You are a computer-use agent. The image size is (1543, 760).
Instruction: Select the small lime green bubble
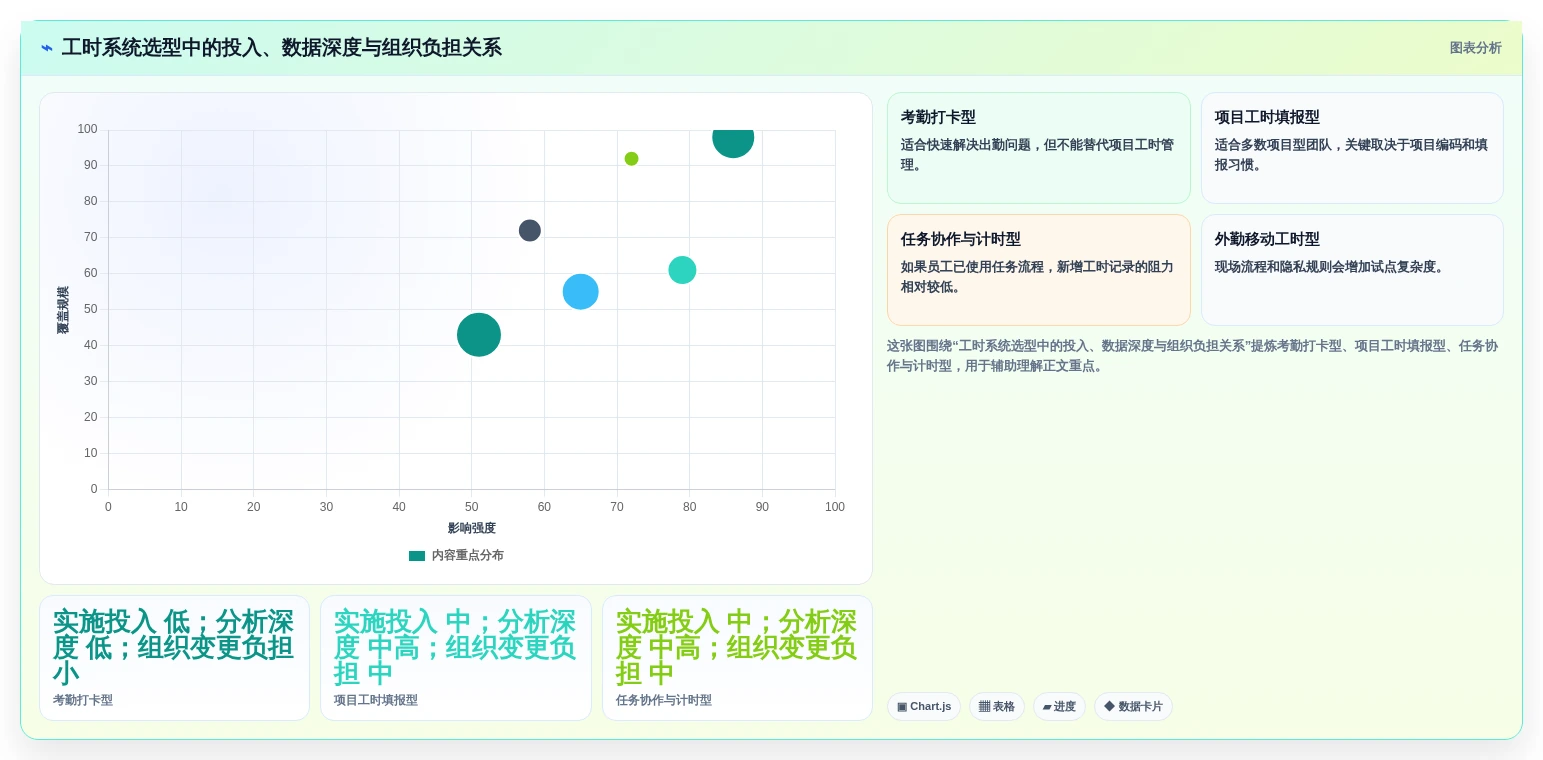click(x=632, y=159)
